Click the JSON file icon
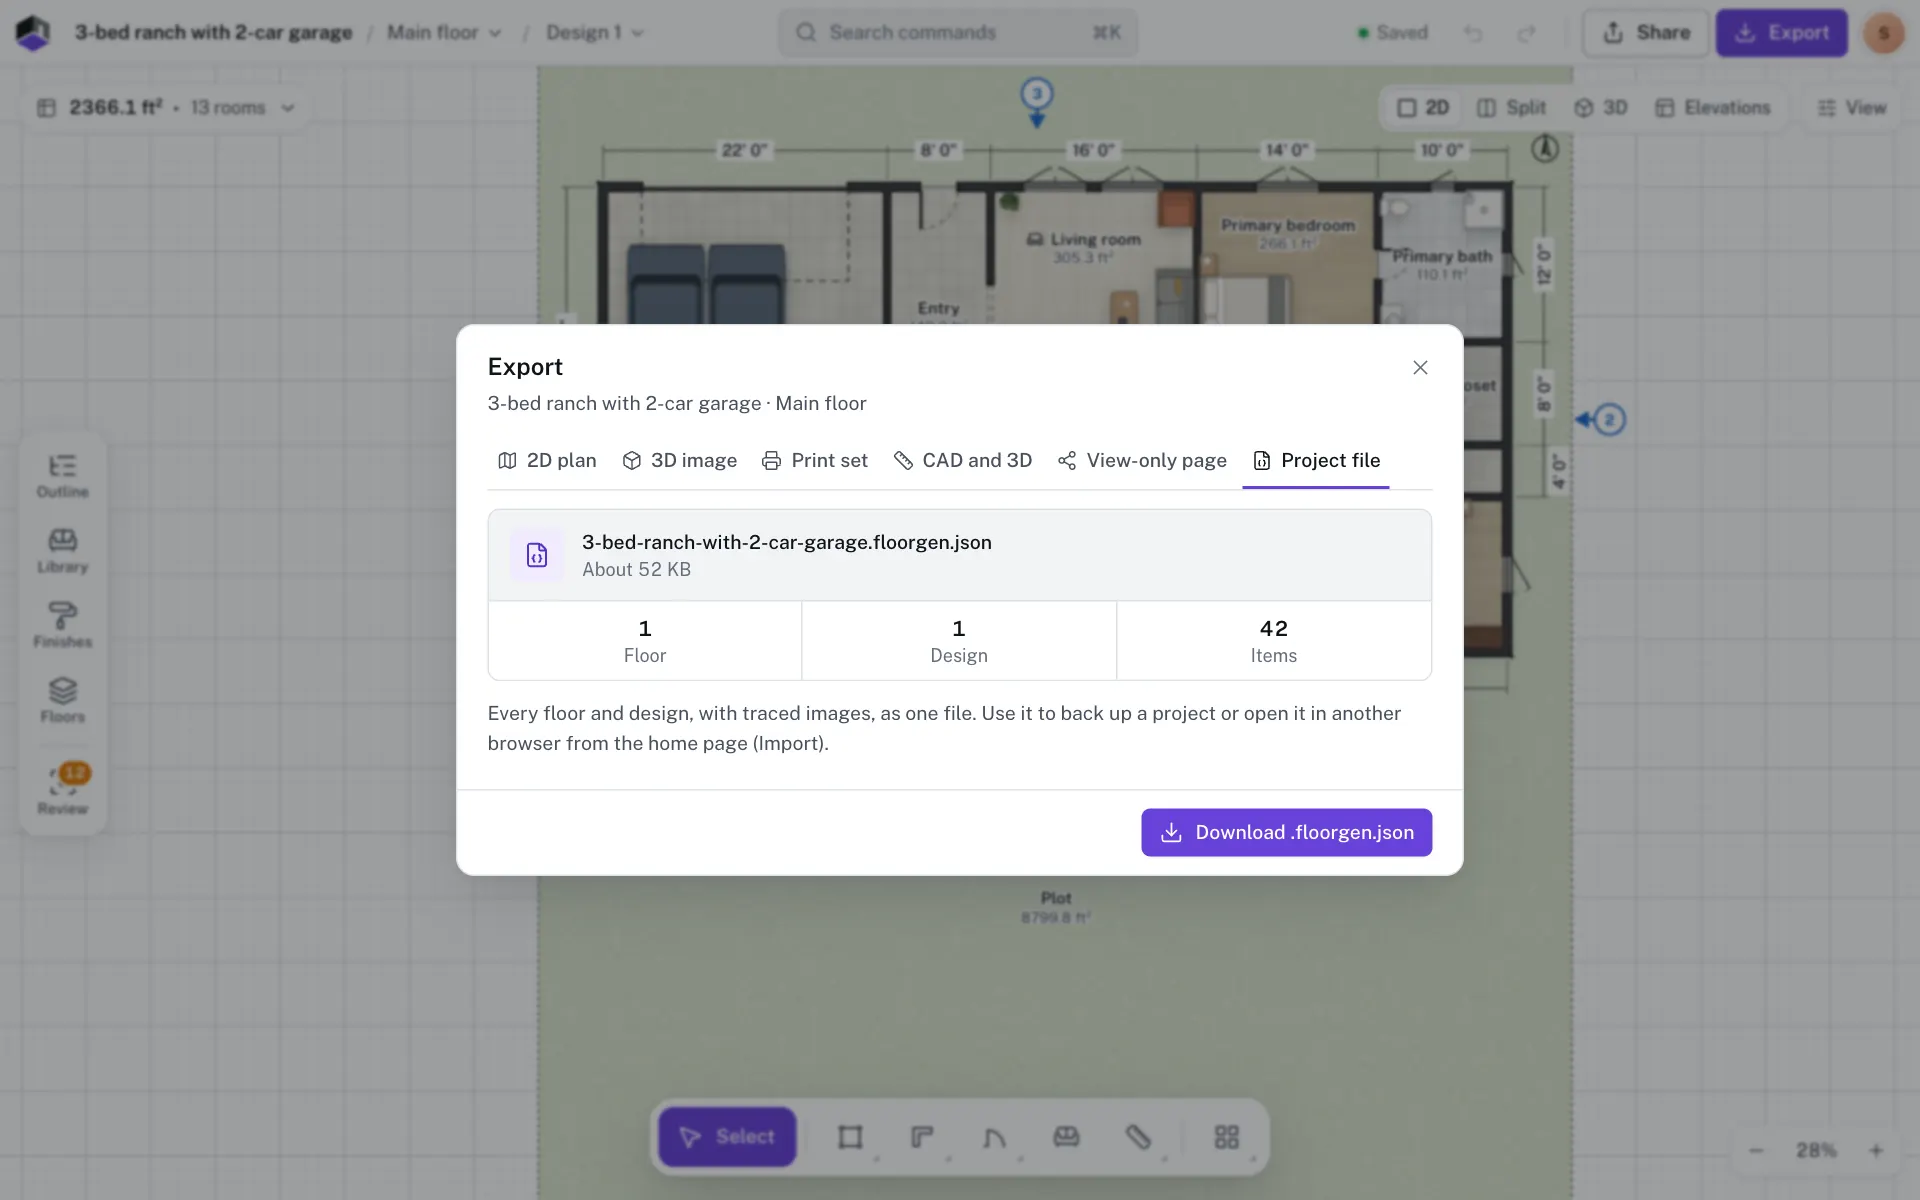 [537, 555]
